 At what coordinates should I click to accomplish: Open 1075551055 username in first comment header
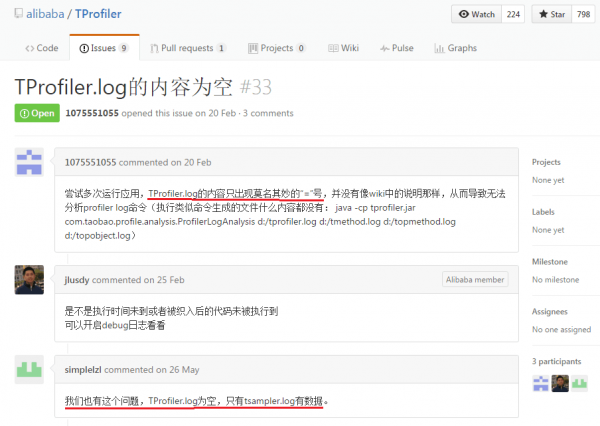(x=90, y=162)
